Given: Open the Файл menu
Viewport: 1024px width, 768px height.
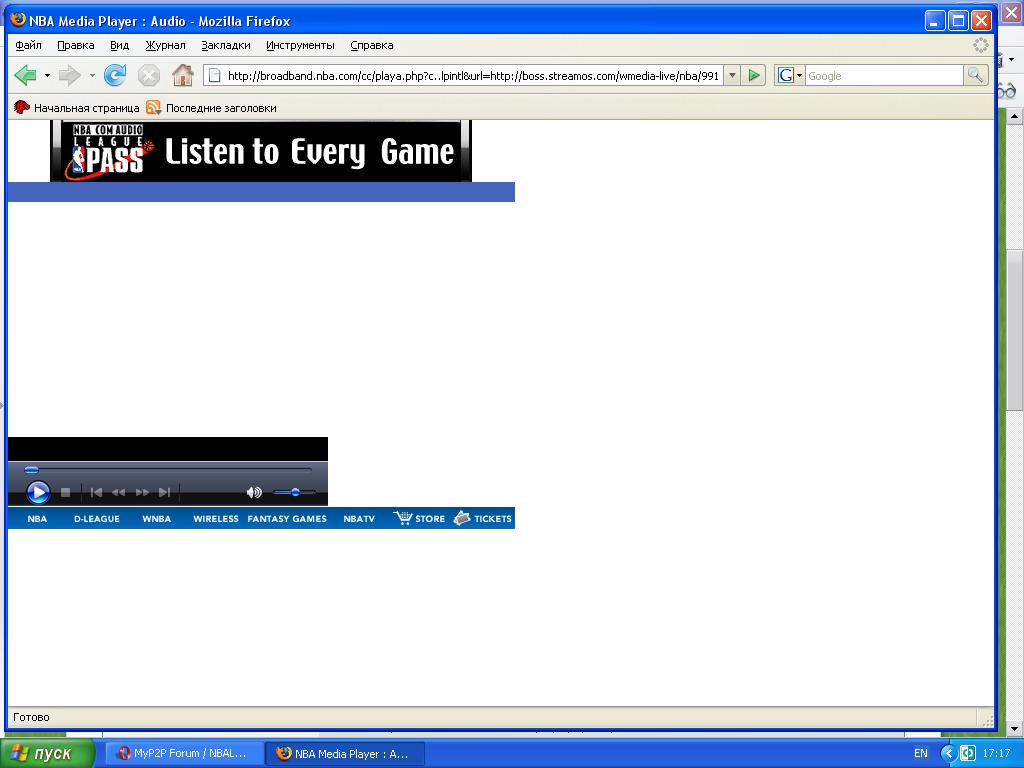Looking at the screenshot, I should pyautogui.click(x=28, y=45).
